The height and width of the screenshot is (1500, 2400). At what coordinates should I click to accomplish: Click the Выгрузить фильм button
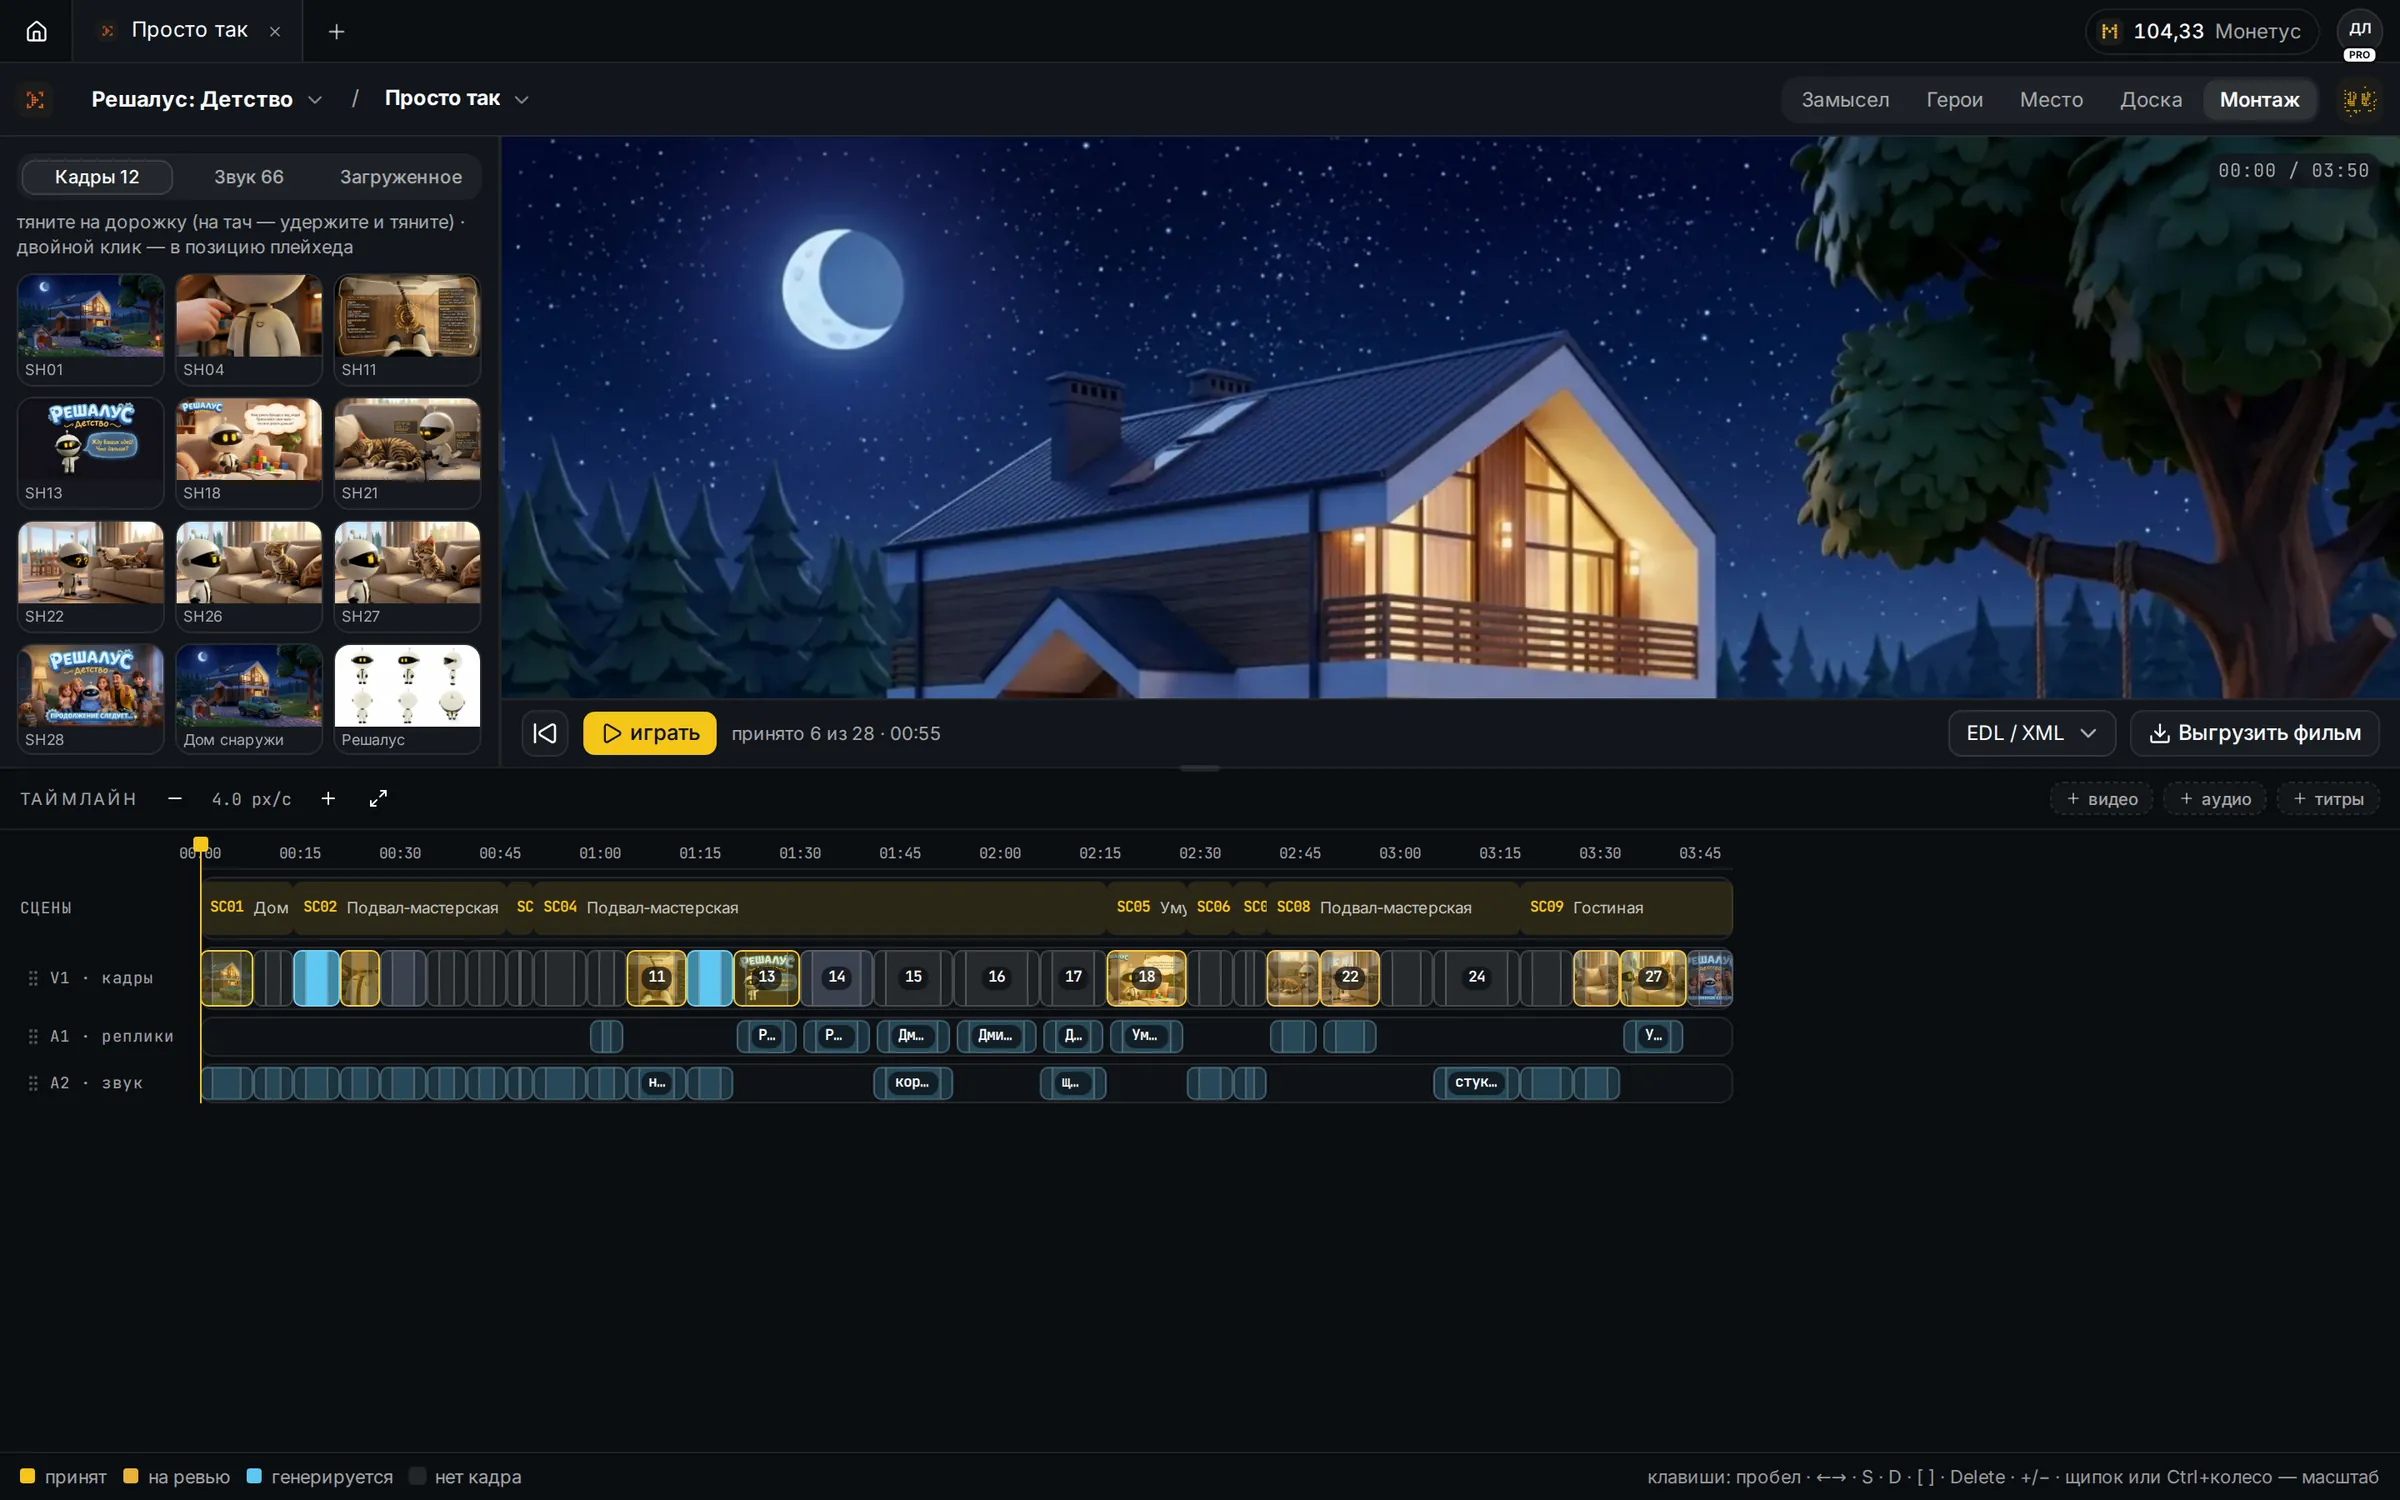point(2255,733)
